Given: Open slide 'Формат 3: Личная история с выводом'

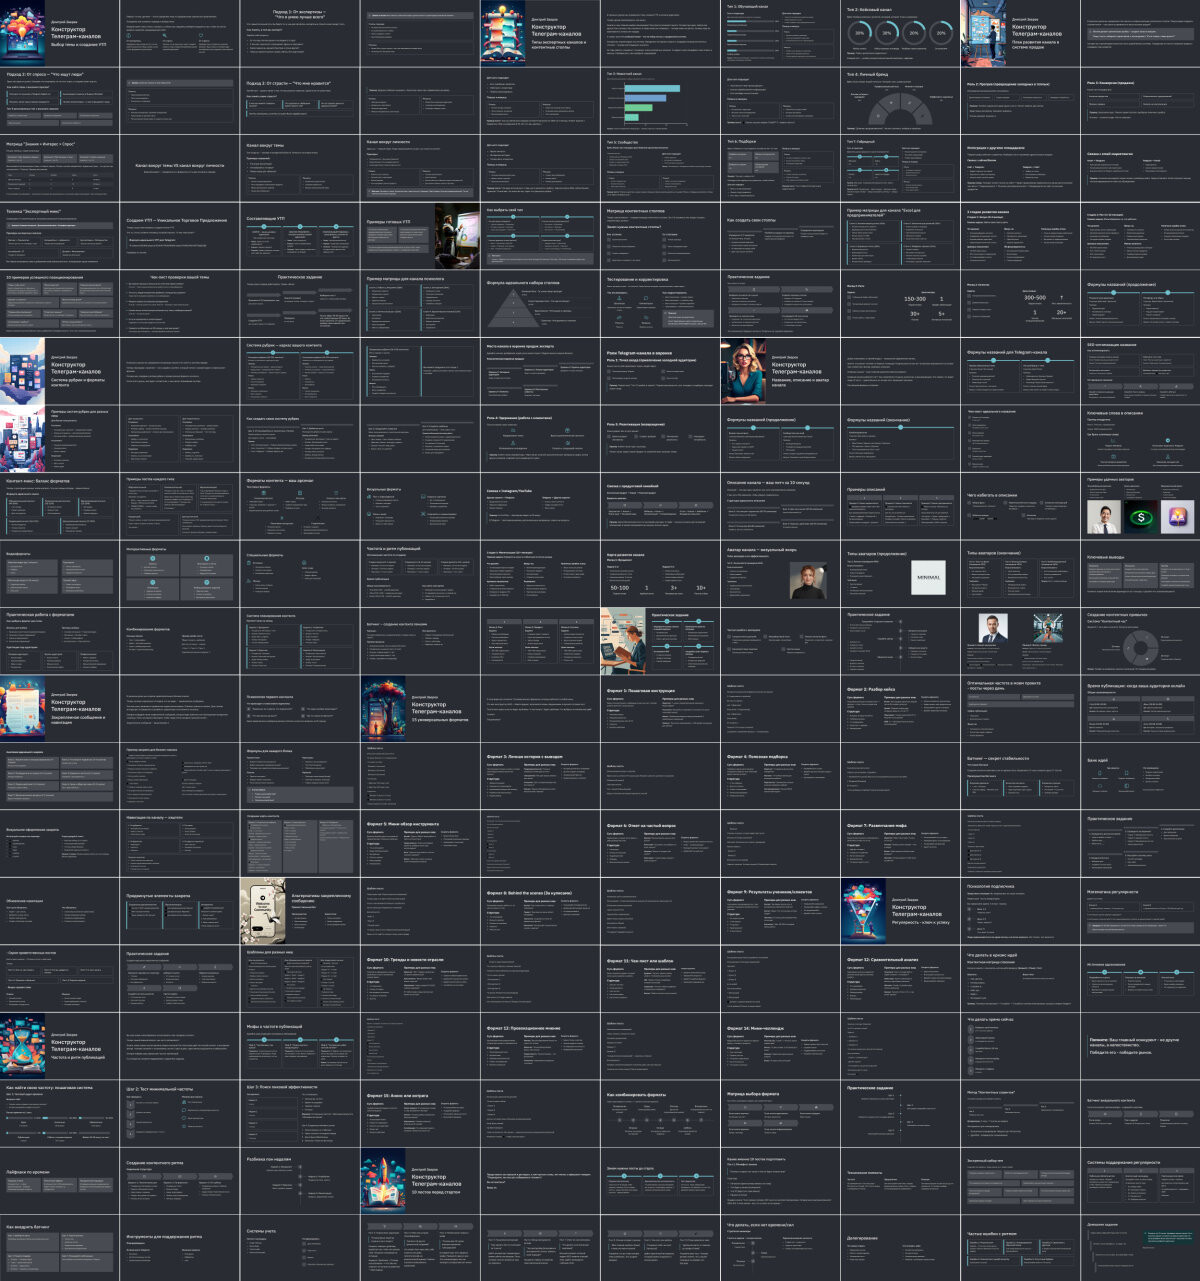Looking at the screenshot, I should [x=540, y=776].
